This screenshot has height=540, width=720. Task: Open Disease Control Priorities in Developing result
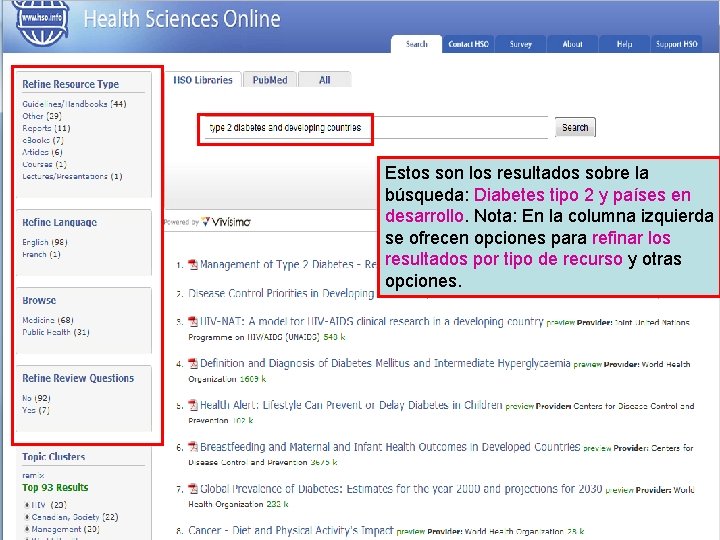281,293
